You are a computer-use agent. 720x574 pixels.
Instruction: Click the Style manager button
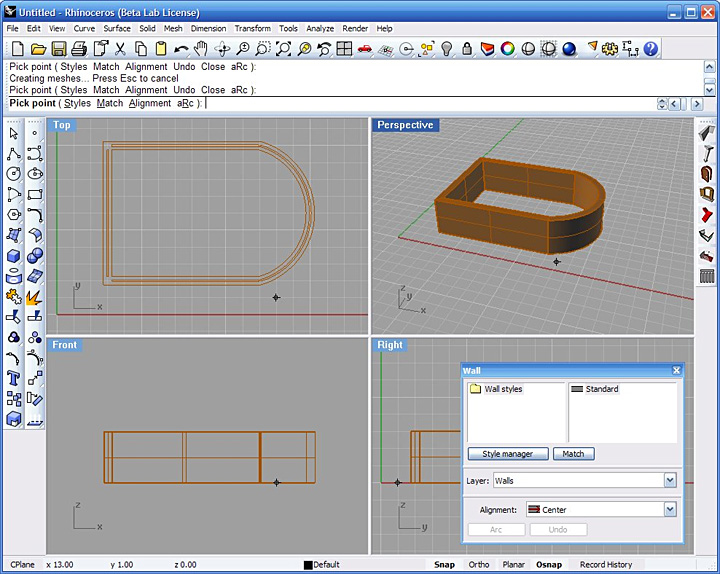[x=508, y=454]
